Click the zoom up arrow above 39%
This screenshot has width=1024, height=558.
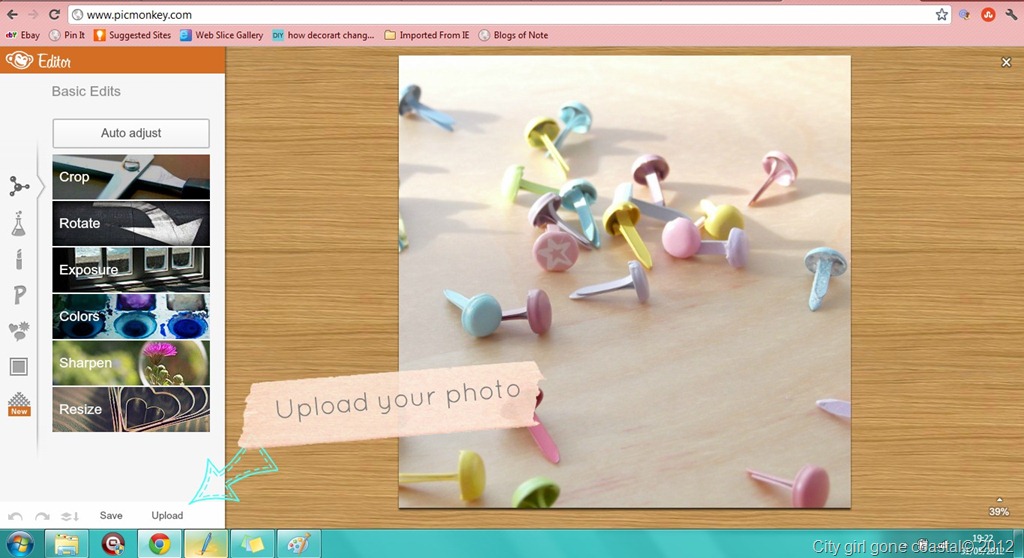999,500
